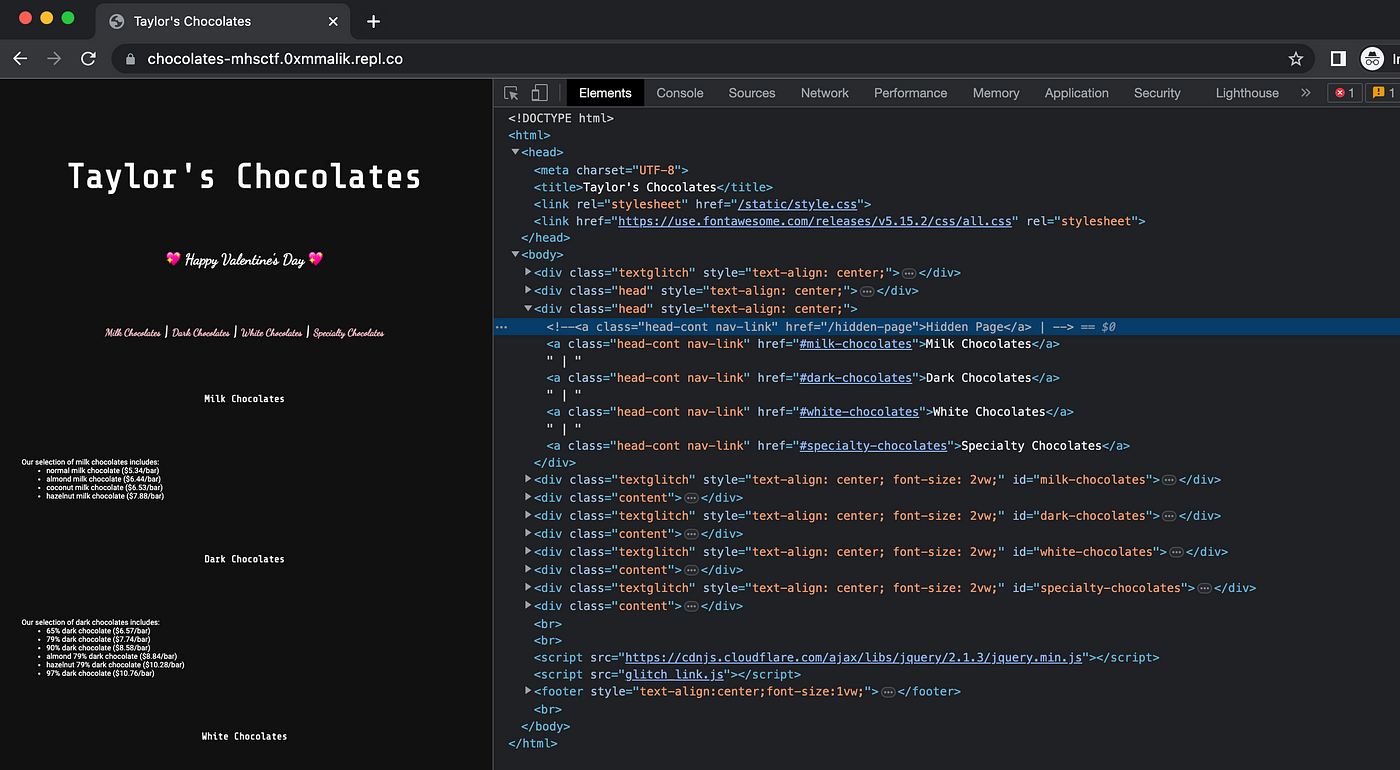Click the #milk-chocolates href in source
Viewport: 1400px width, 770px height.
coord(855,344)
